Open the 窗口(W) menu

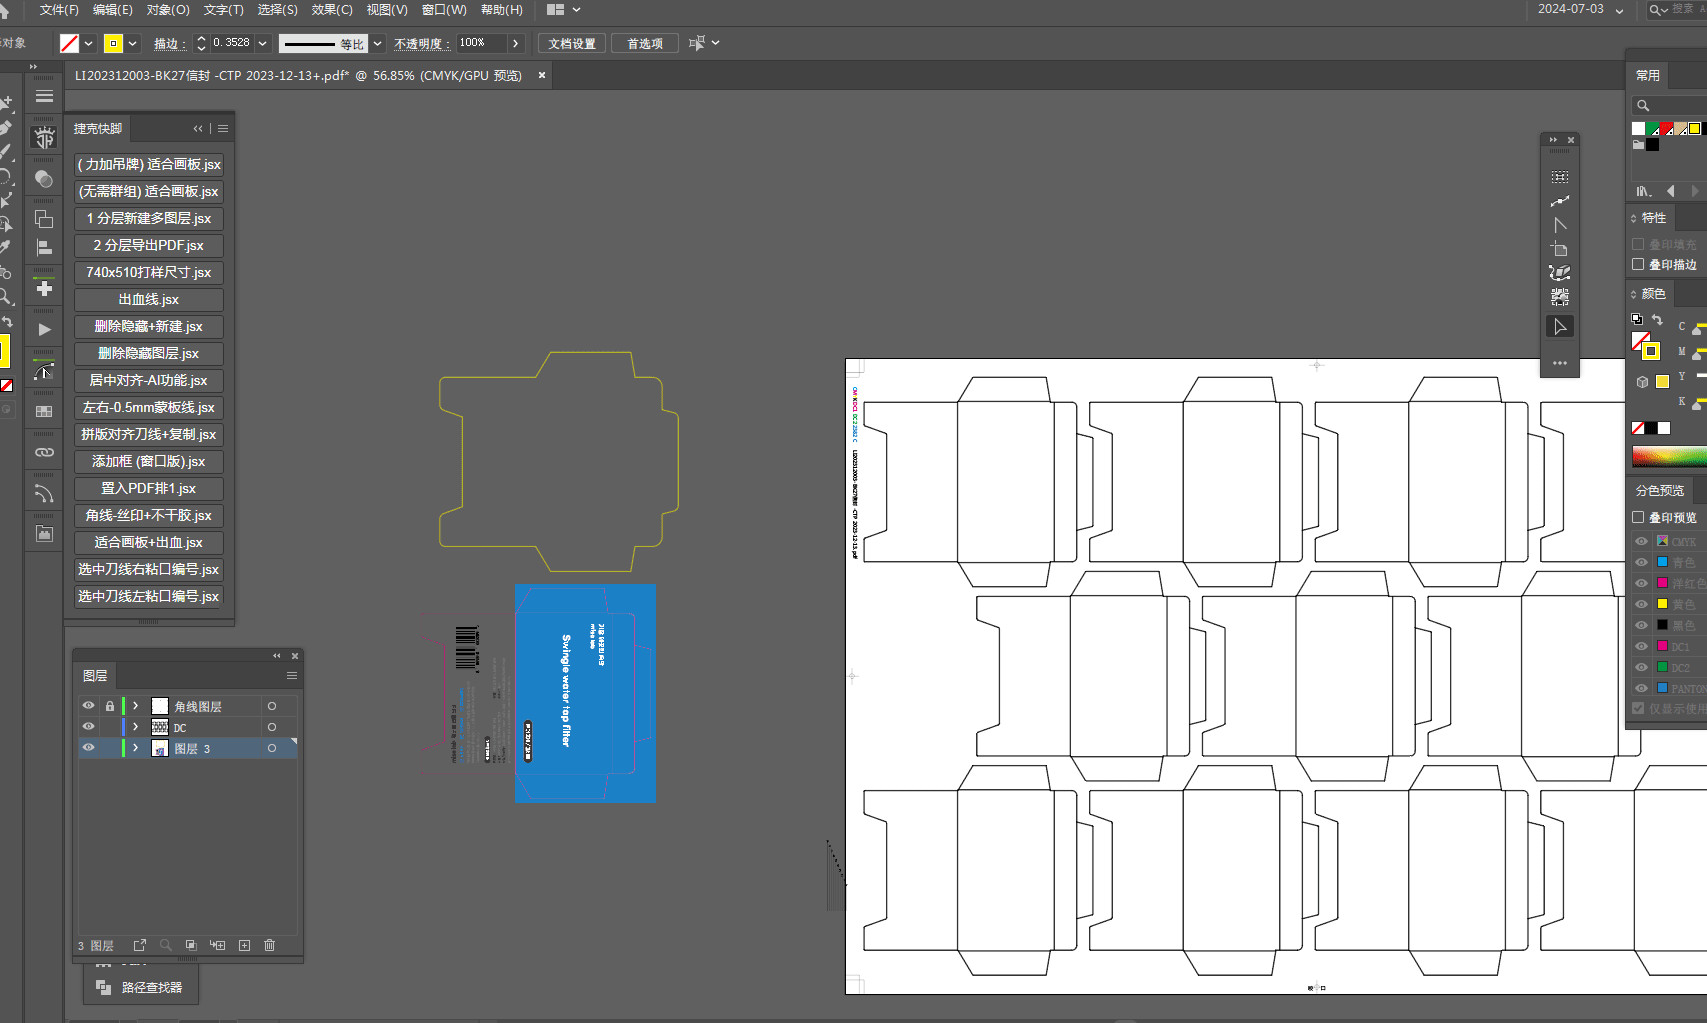[444, 10]
